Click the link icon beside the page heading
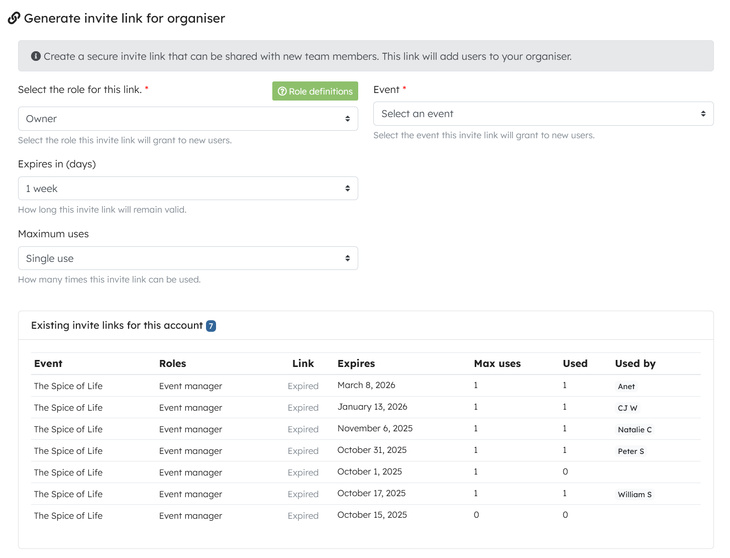This screenshot has height=558, width=730. click(14, 18)
